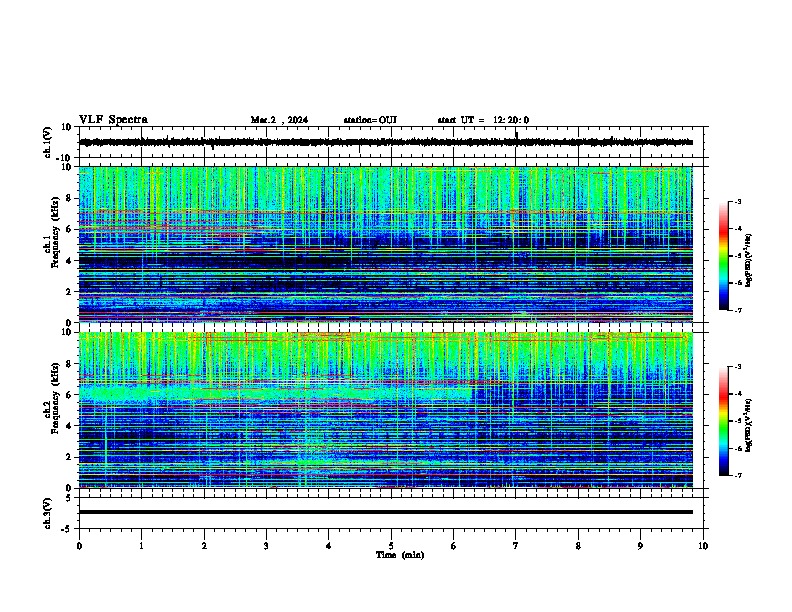Click the "10" tick label on the time axis
Screen dimensions: 792x612
(x=703, y=546)
